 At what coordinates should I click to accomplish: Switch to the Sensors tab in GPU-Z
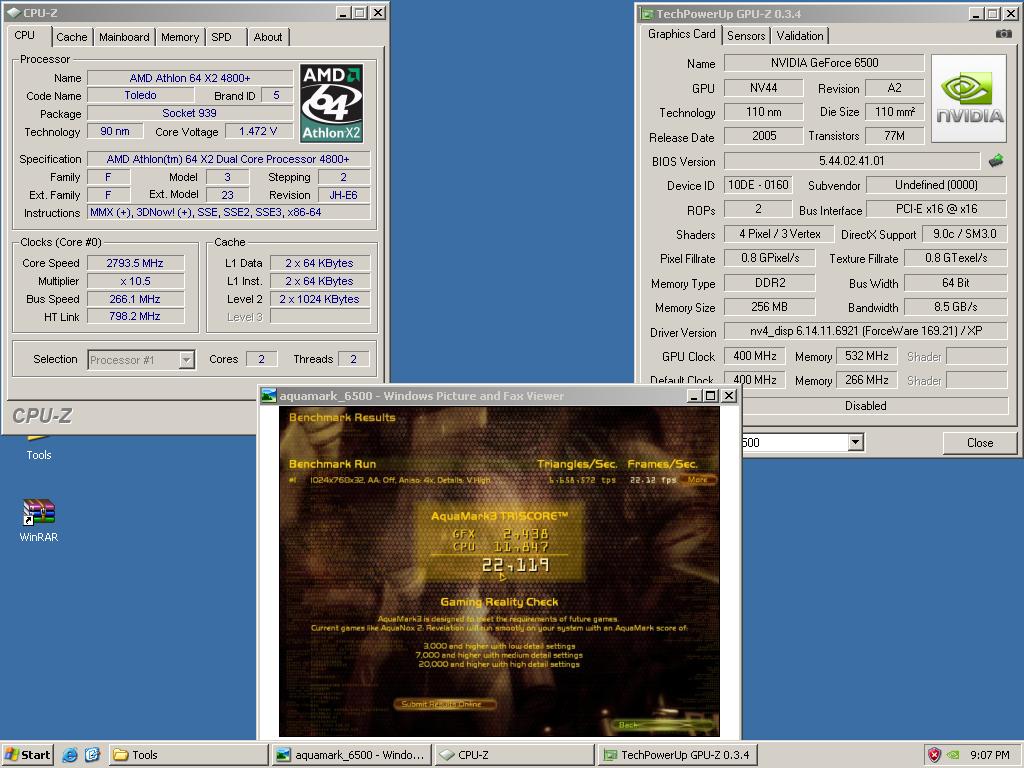pos(746,36)
